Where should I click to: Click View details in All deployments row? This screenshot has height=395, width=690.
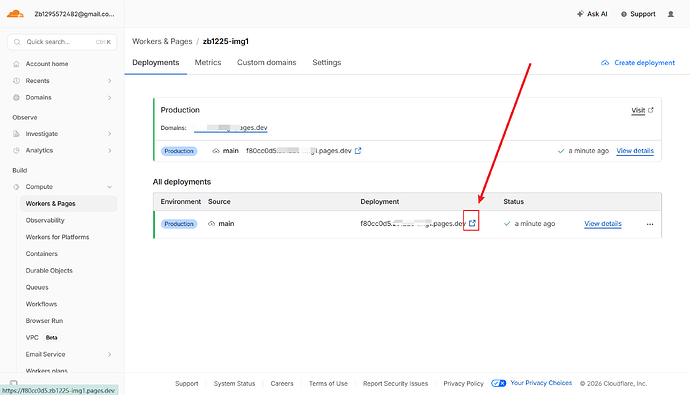point(603,223)
